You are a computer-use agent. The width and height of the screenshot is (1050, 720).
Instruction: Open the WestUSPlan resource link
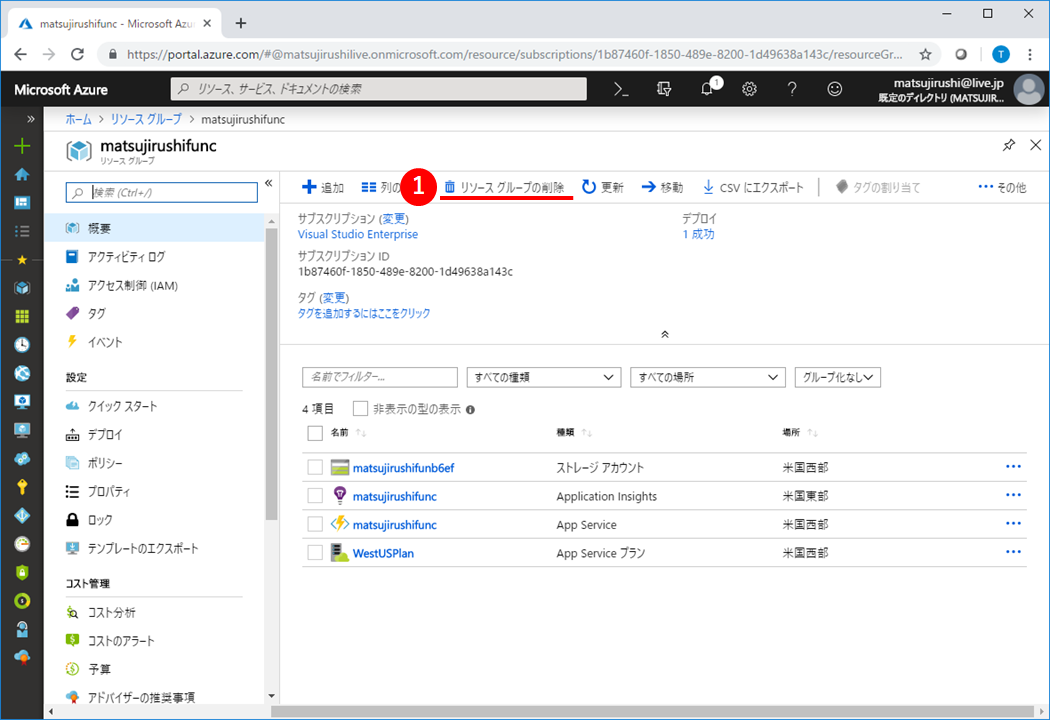tap(383, 553)
